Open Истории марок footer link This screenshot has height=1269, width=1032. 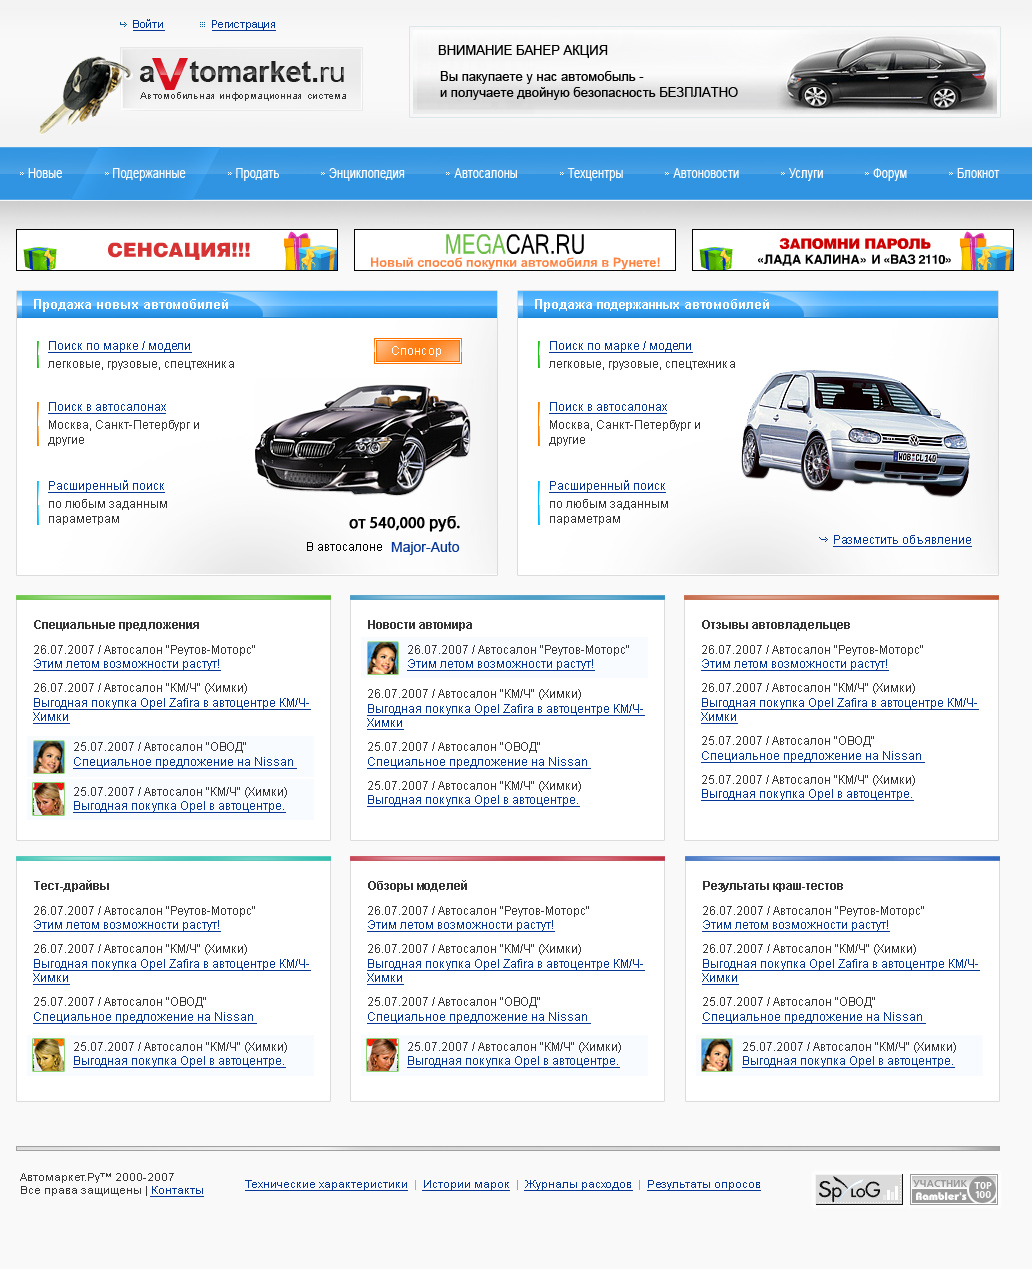[466, 1184]
